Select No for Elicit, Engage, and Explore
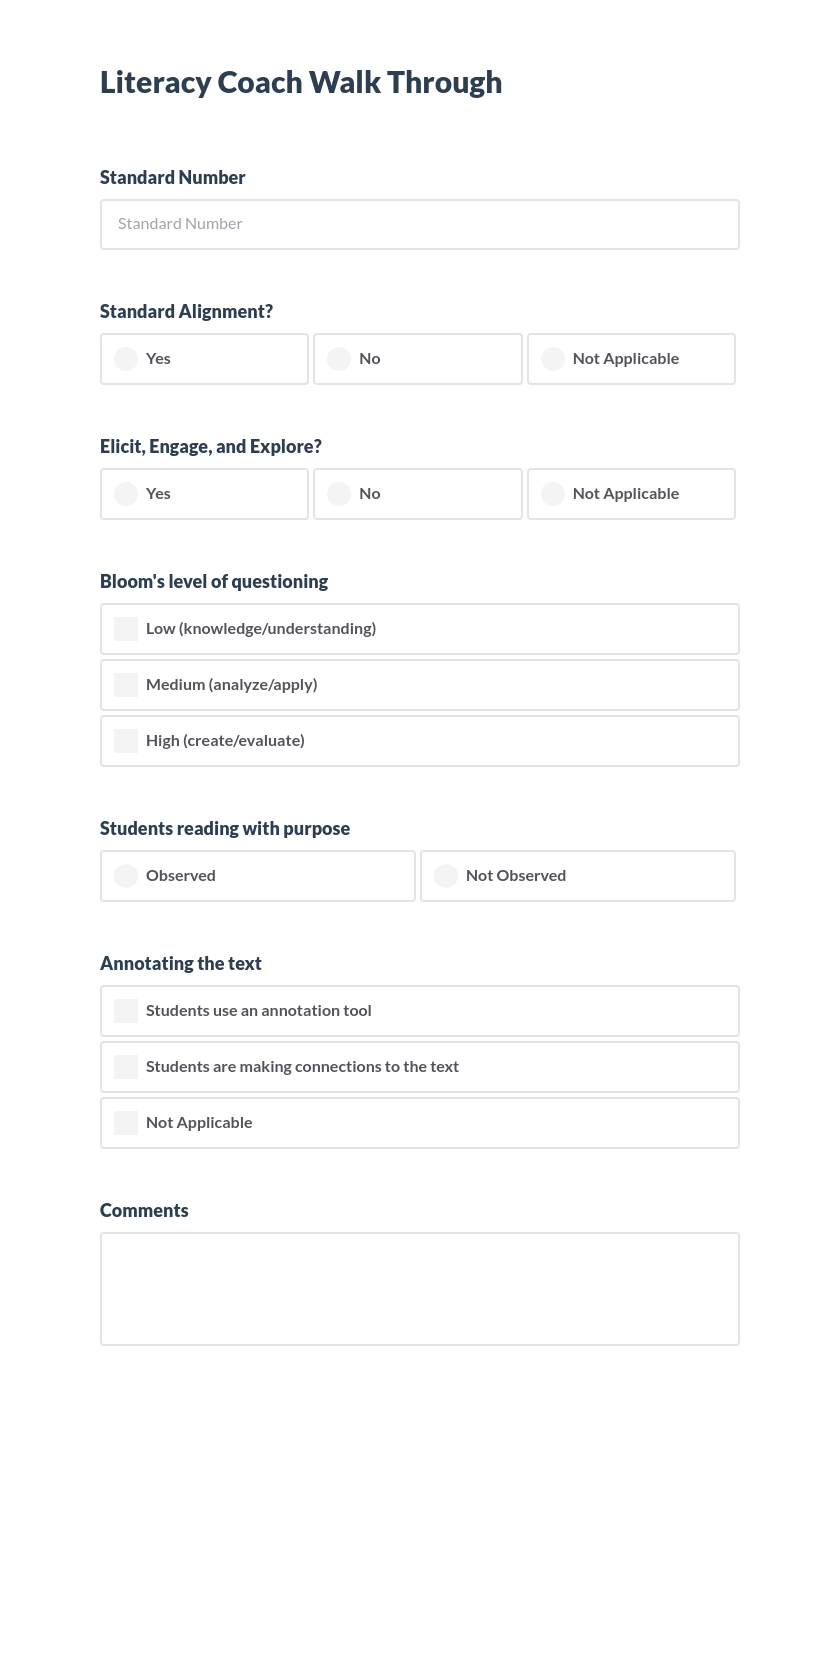 (339, 494)
